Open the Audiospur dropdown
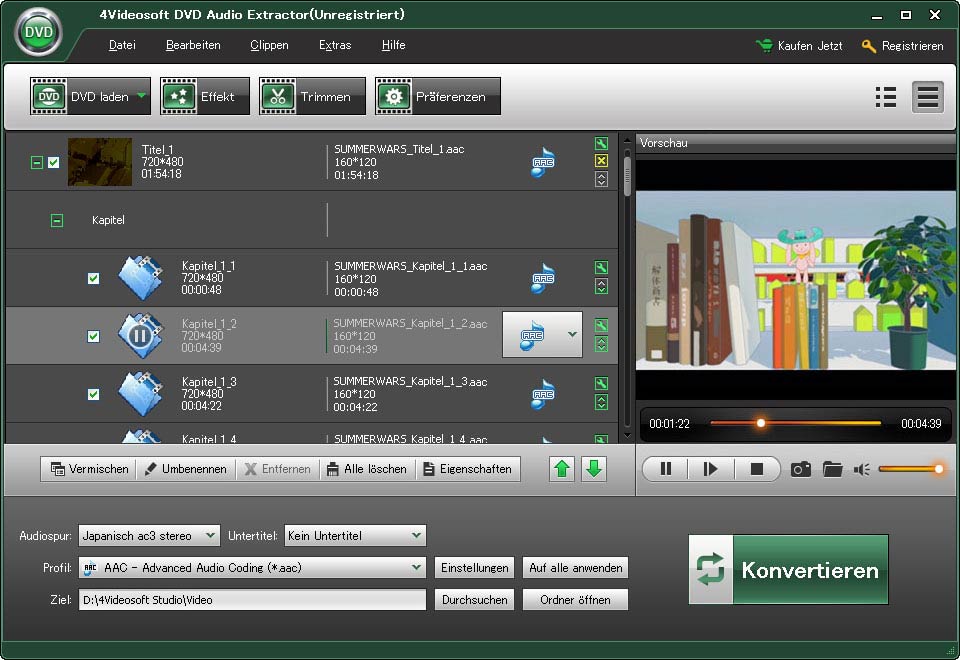Screen dimensions: 960x660 (x=149, y=536)
